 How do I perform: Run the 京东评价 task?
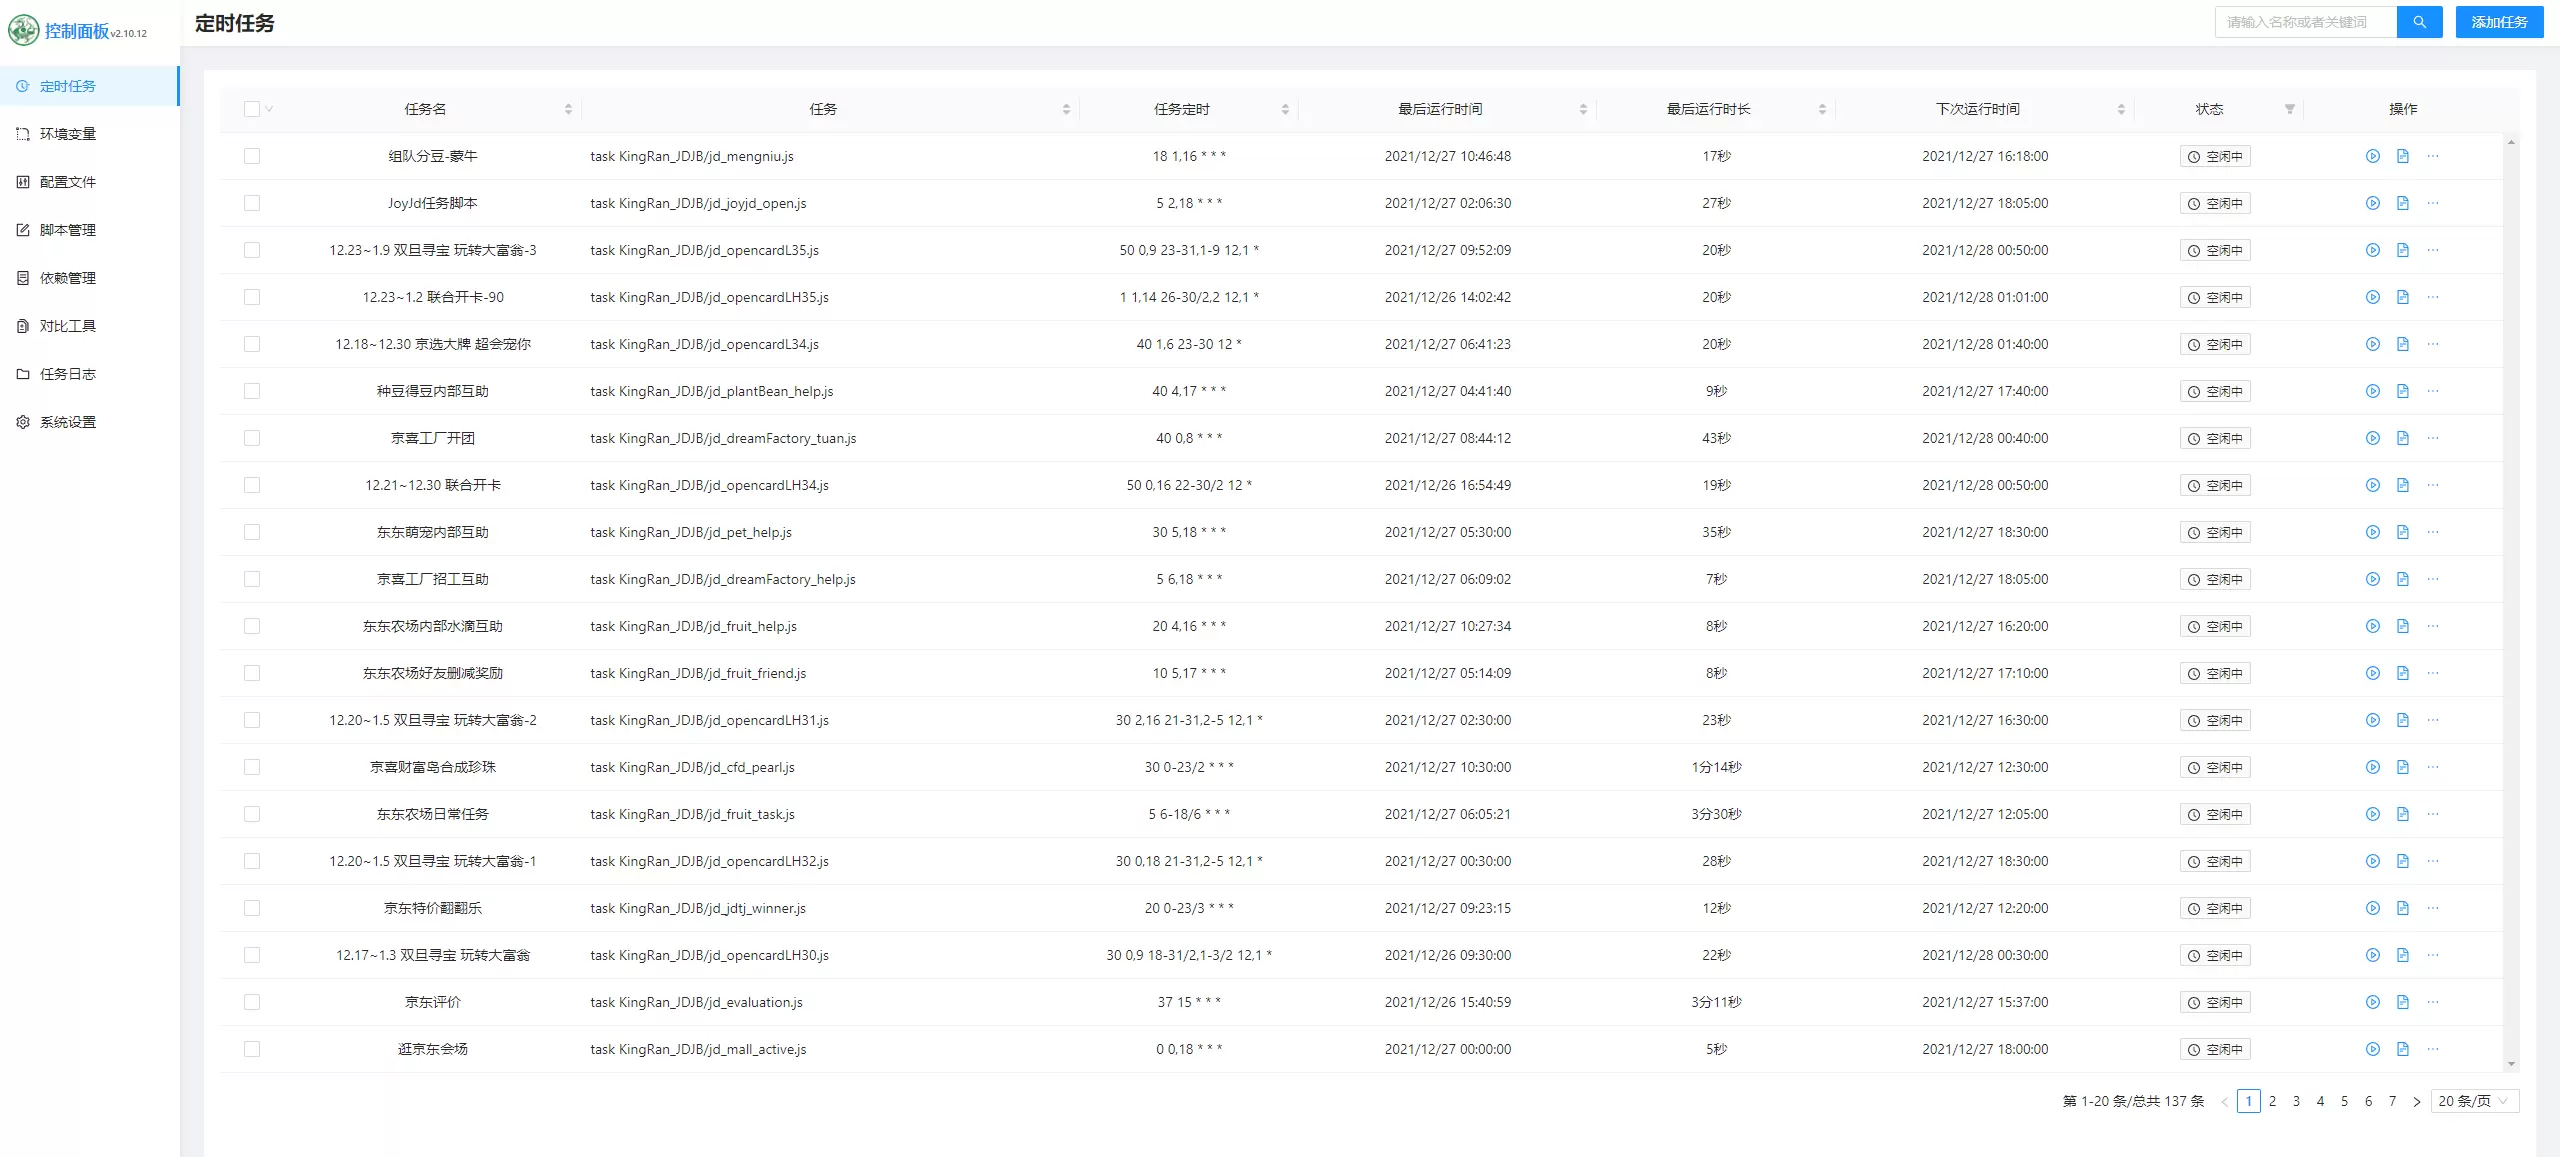tap(2372, 1002)
